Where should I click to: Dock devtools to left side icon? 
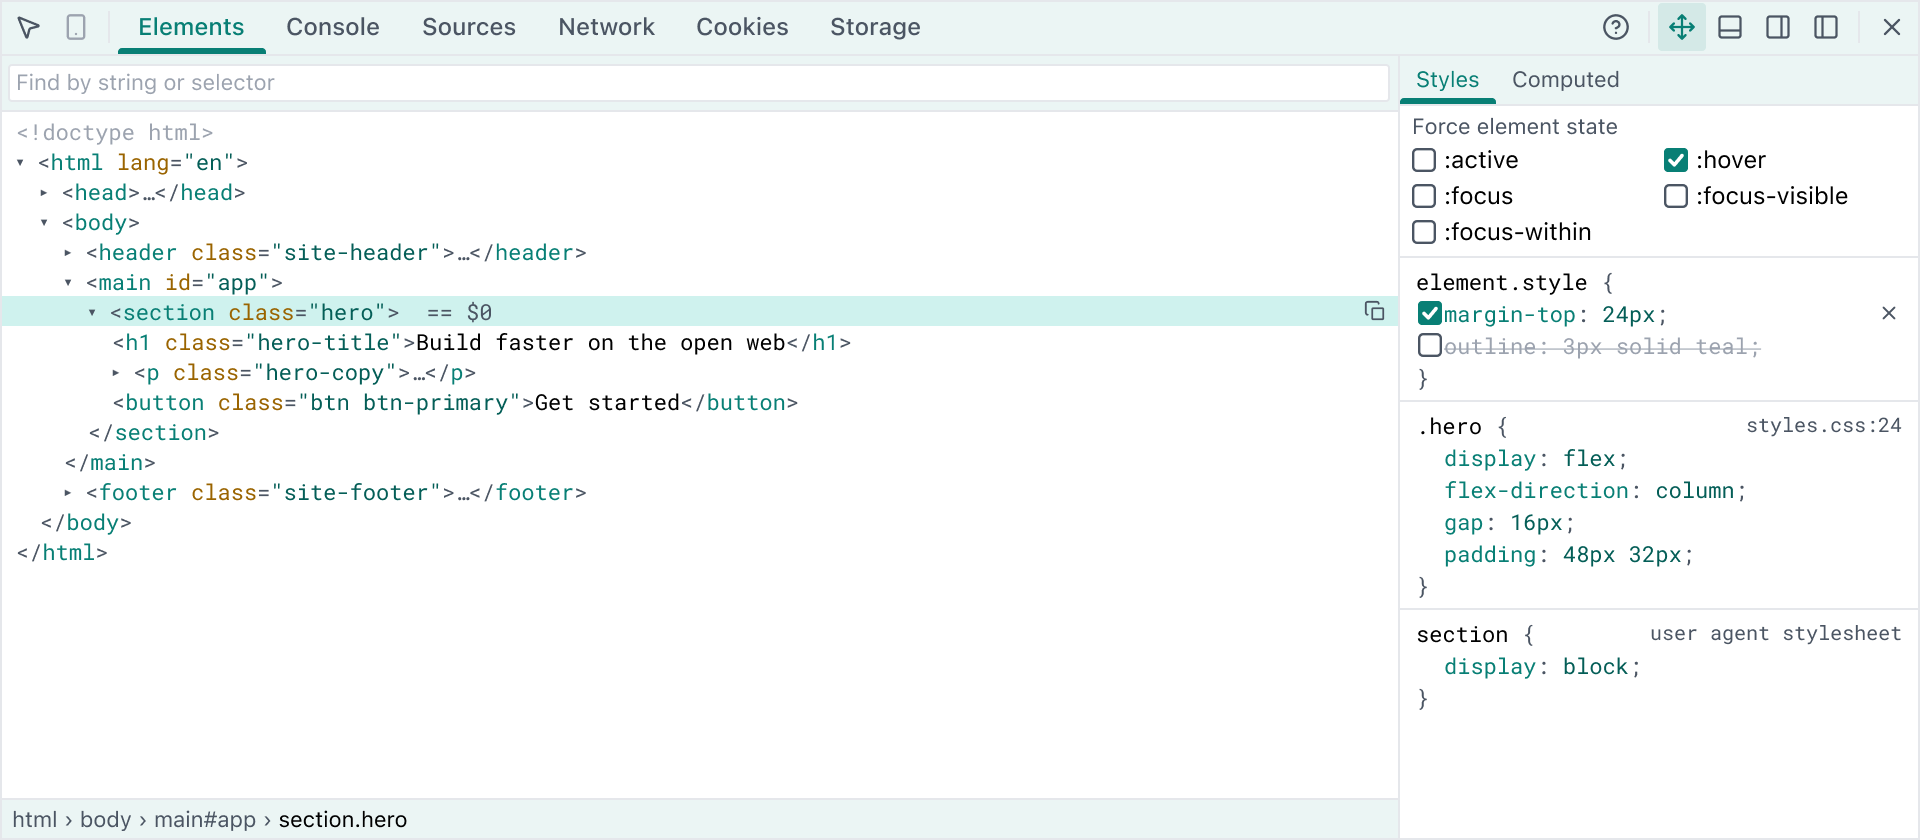(x=1826, y=27)
